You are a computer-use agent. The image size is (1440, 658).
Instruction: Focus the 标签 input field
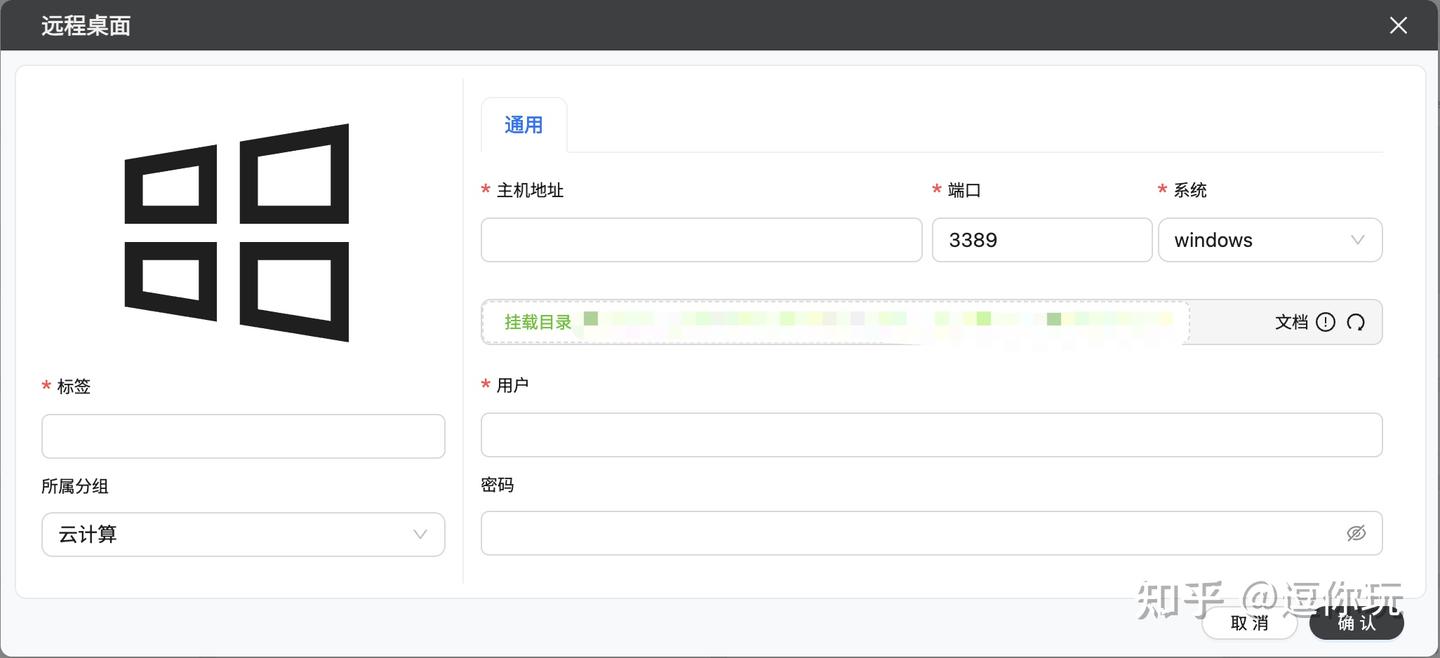tap(243, 436)
